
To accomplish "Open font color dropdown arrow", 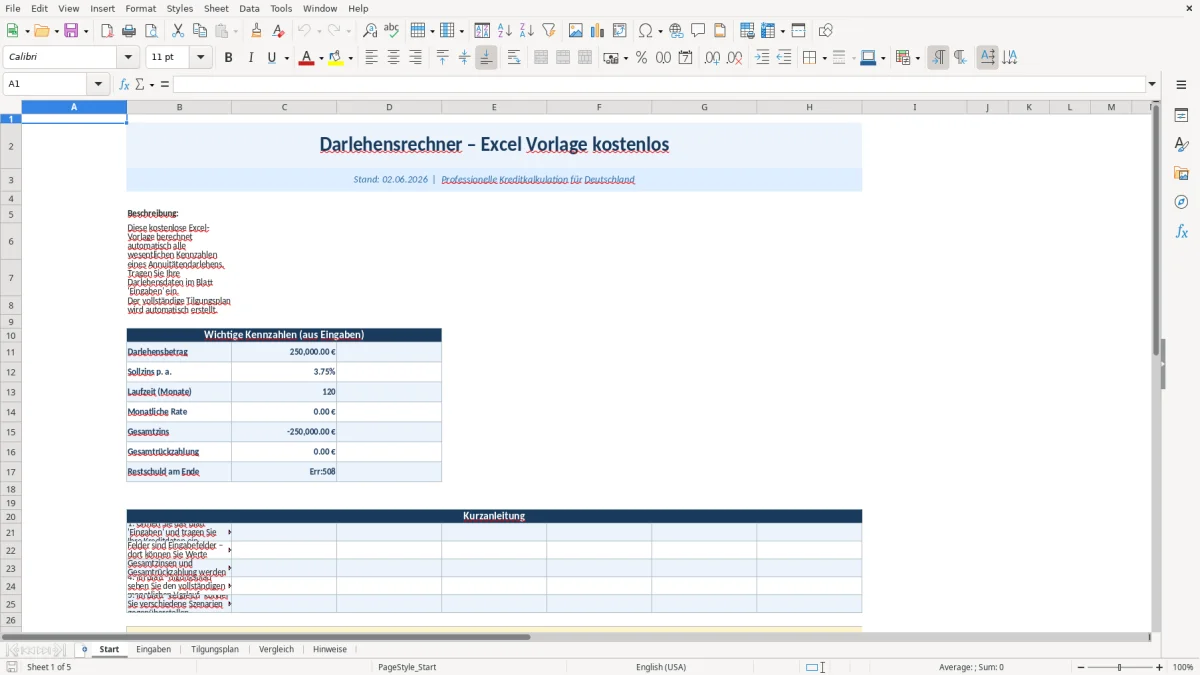I will point(321,58).
